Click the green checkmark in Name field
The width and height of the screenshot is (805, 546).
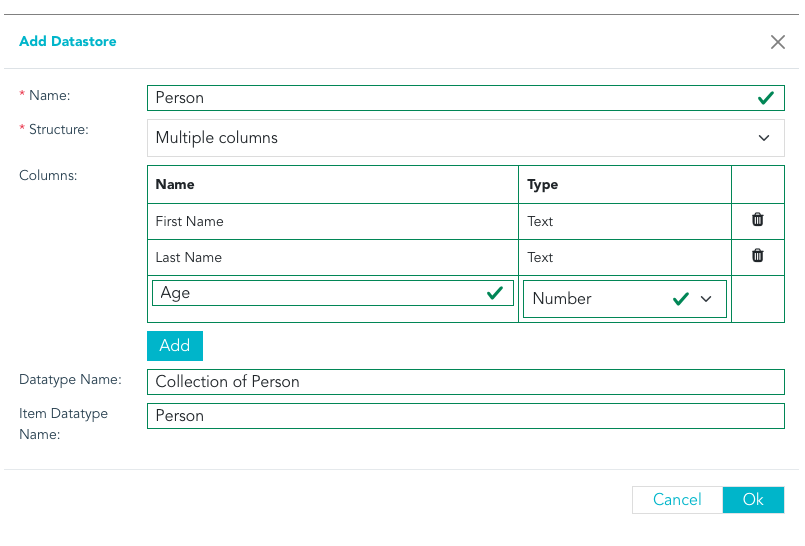click(x=765, y=98)
